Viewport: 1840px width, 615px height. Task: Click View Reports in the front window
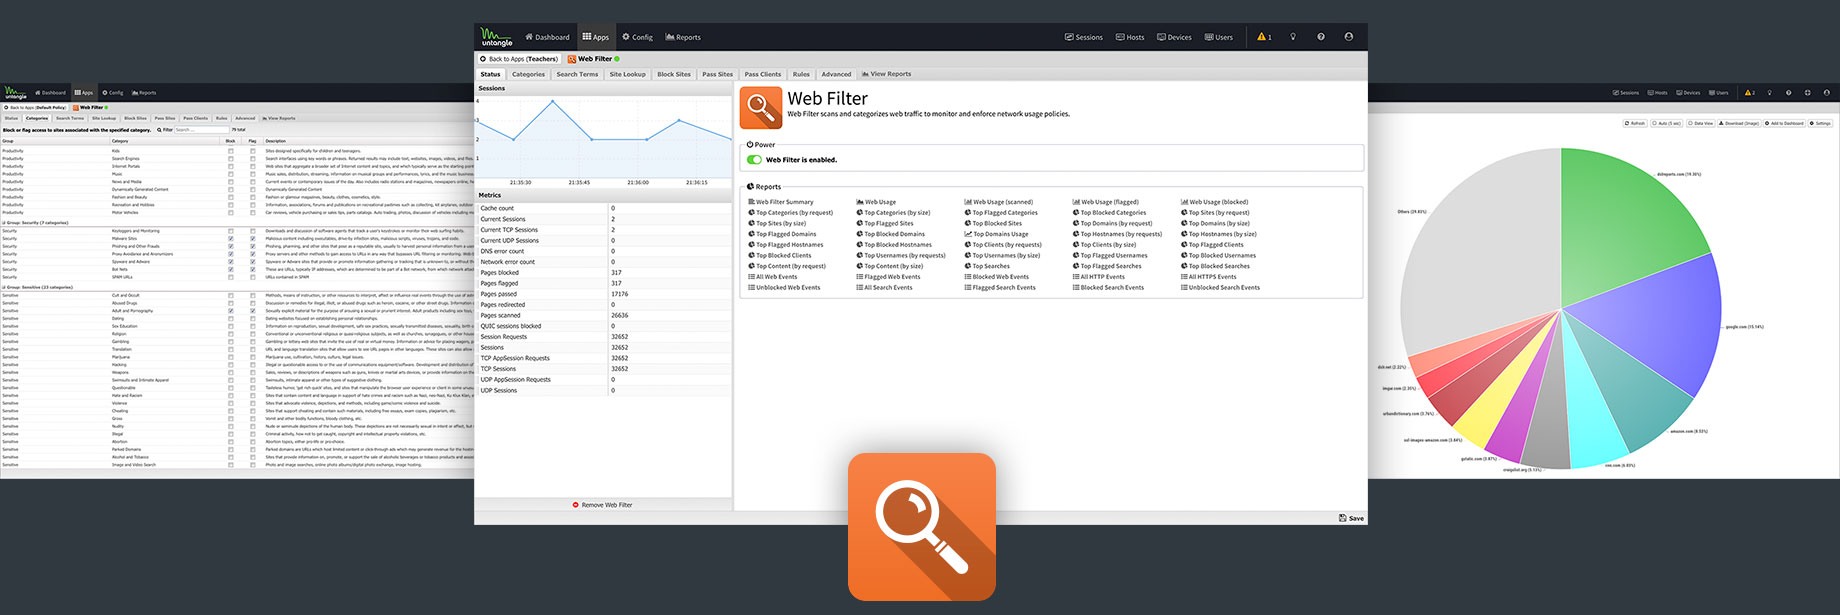(x=885, y=74)
